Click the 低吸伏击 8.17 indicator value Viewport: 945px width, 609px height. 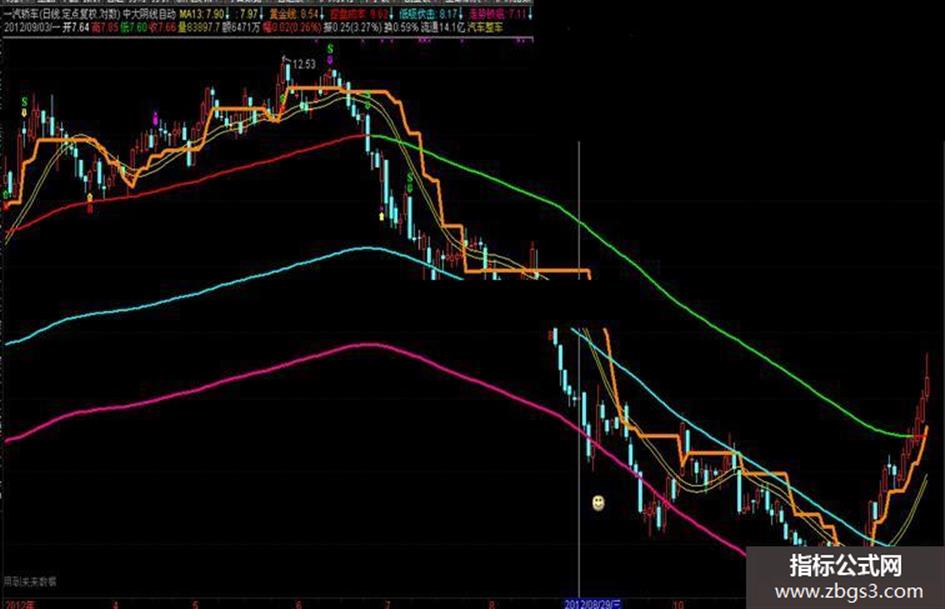[427, 14]
